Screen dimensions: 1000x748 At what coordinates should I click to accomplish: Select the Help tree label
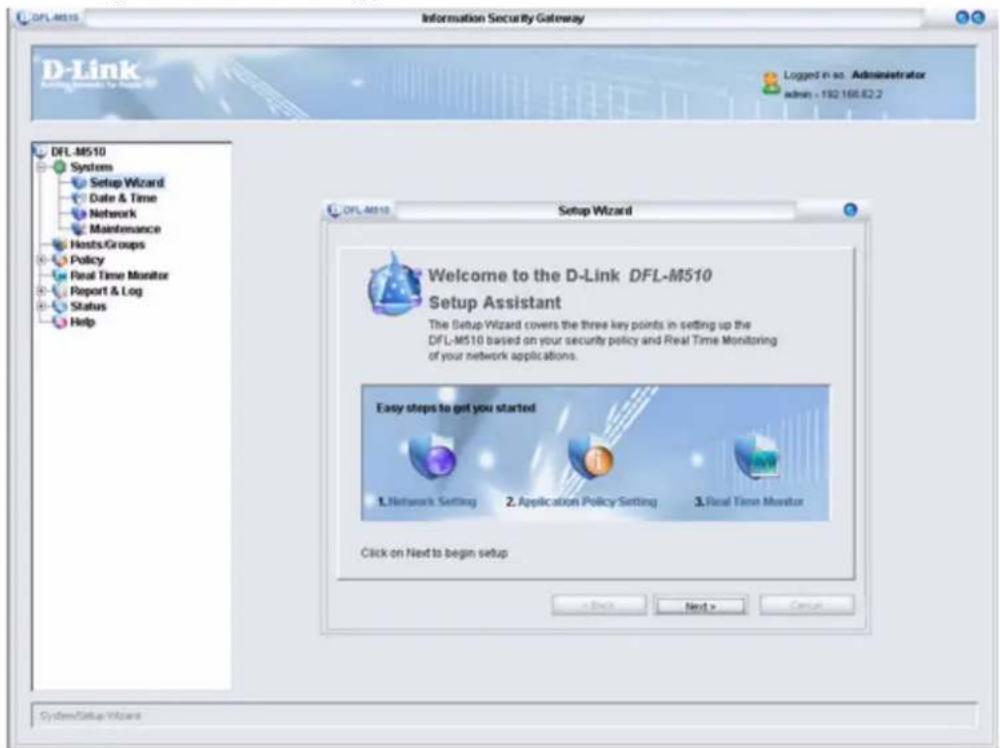tap(82, 322)
